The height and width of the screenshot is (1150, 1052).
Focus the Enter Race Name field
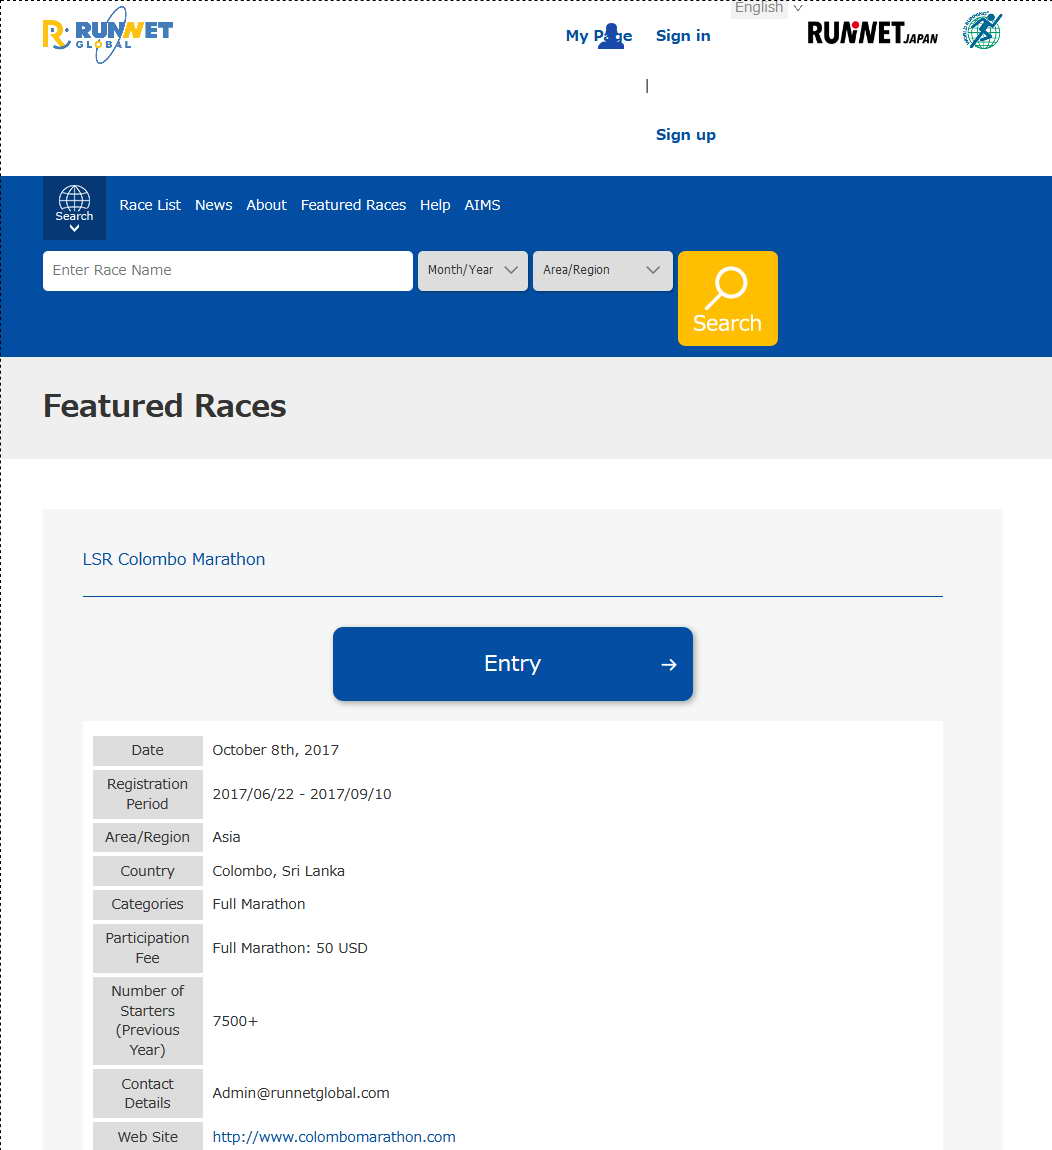coord(227,271)
